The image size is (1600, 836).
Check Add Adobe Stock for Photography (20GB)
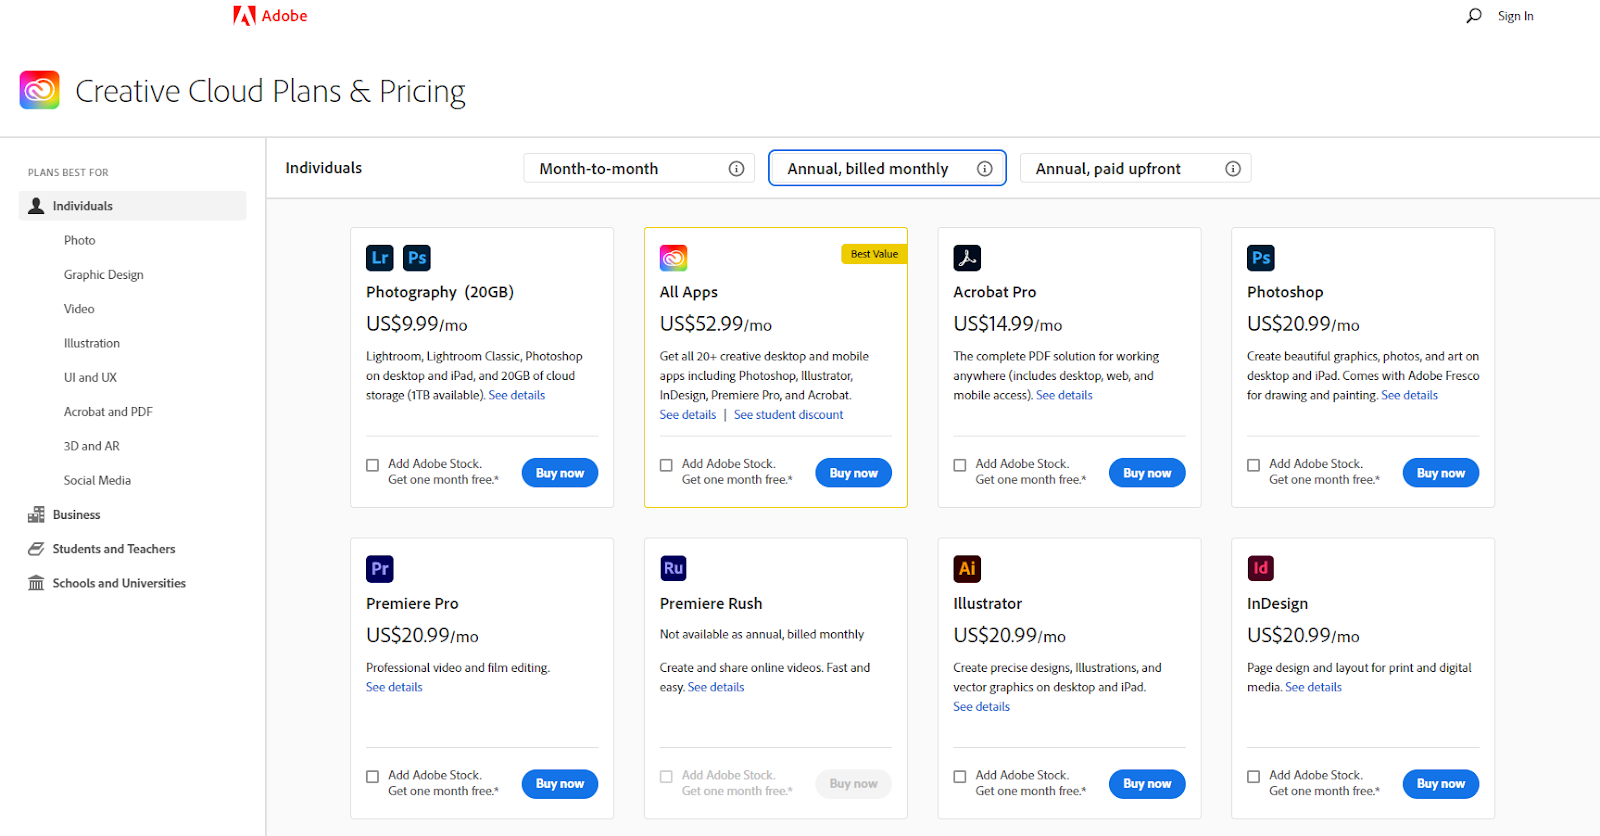pos(373,465)
